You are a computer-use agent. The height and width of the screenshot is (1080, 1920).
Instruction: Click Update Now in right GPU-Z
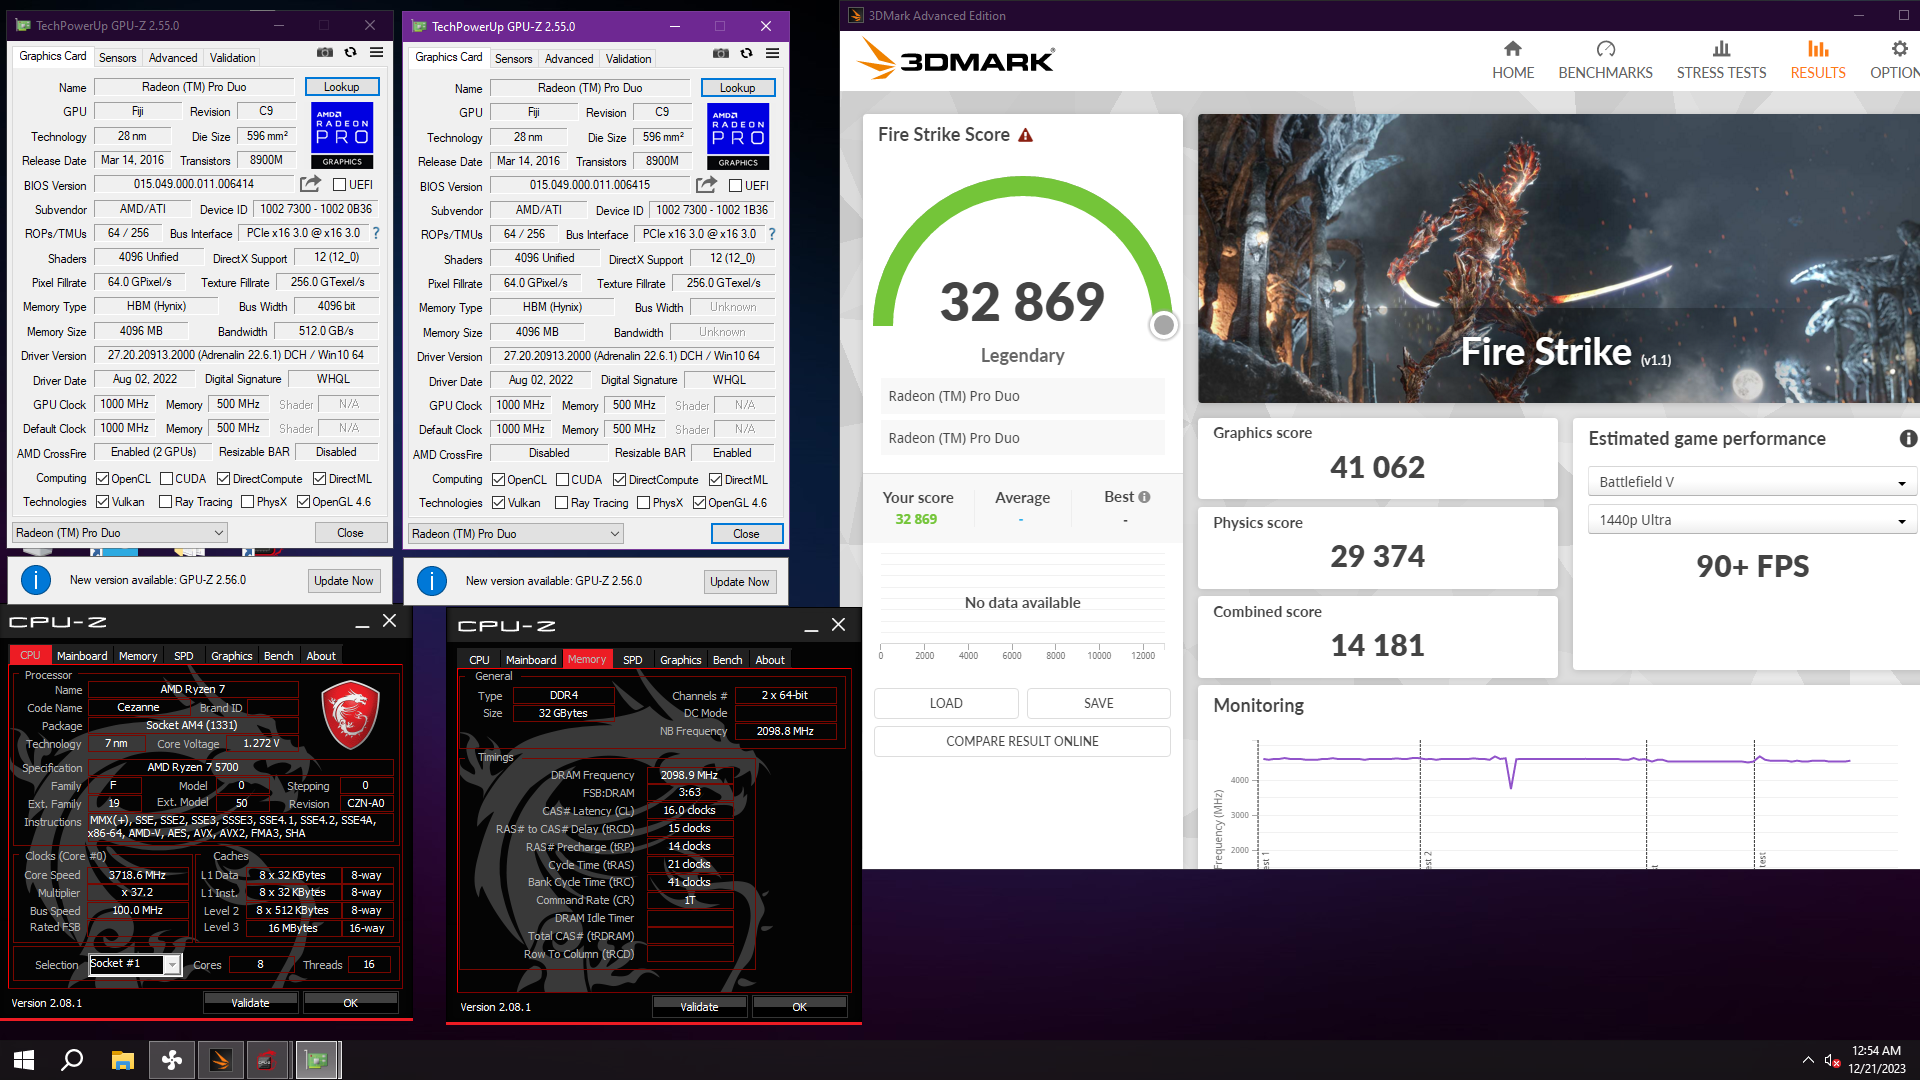tap(740, 582)
